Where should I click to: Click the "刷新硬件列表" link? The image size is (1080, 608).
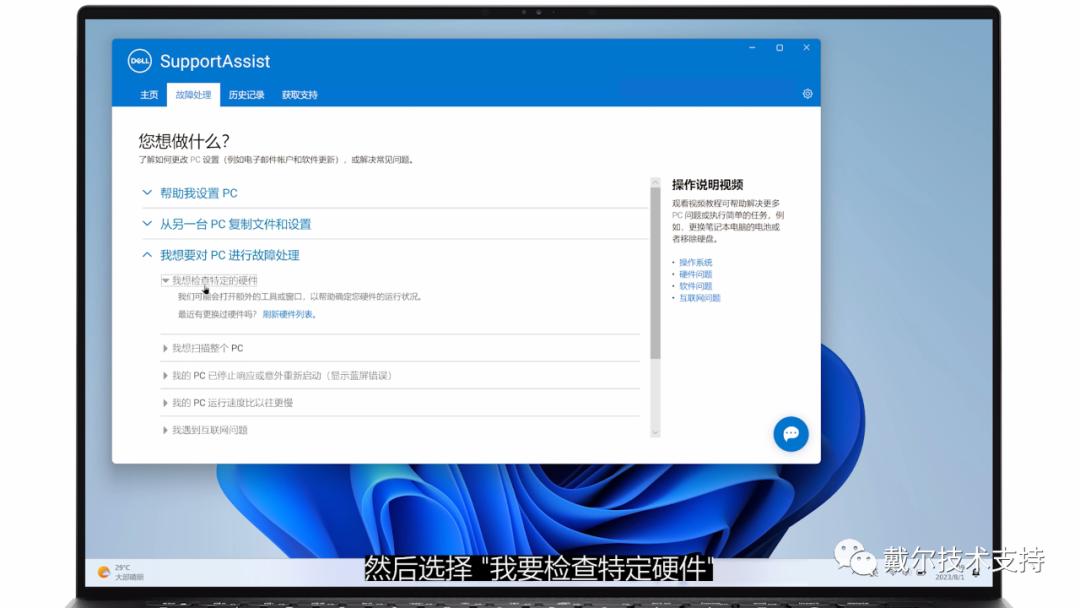tap(288, 313)
